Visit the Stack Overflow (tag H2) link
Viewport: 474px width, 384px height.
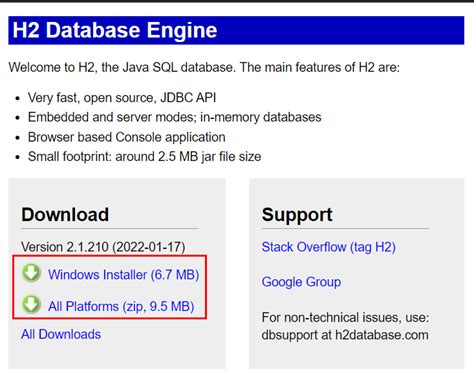tap(329, 247)
